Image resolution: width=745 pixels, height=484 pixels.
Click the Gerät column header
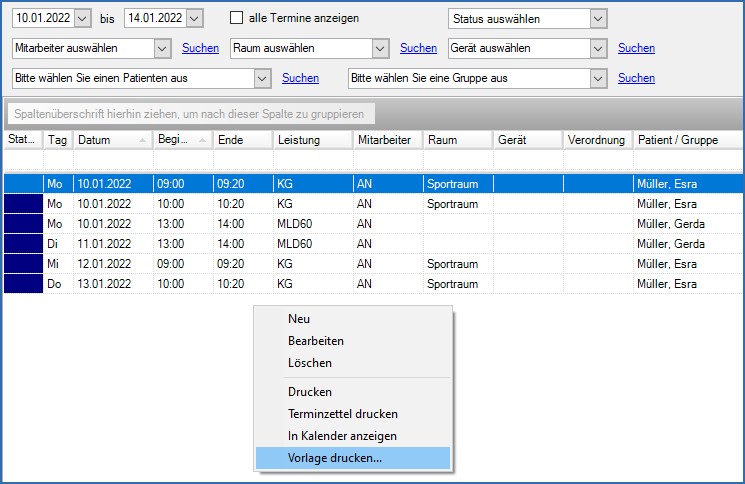[x=528, y=140]
